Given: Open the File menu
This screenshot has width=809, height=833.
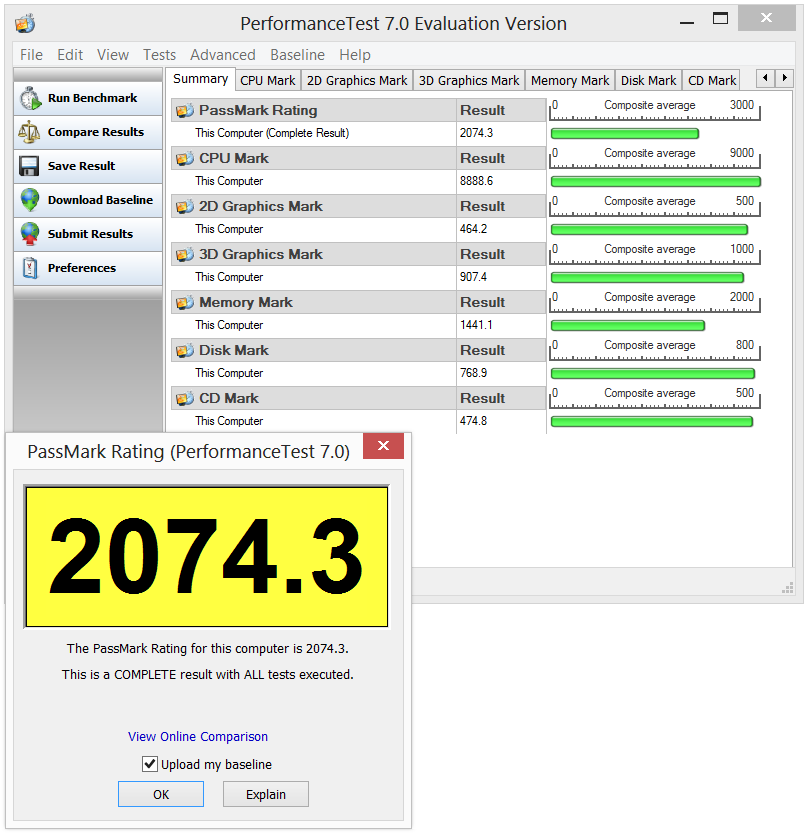Looking at the screenshot, I should (31, 55).
